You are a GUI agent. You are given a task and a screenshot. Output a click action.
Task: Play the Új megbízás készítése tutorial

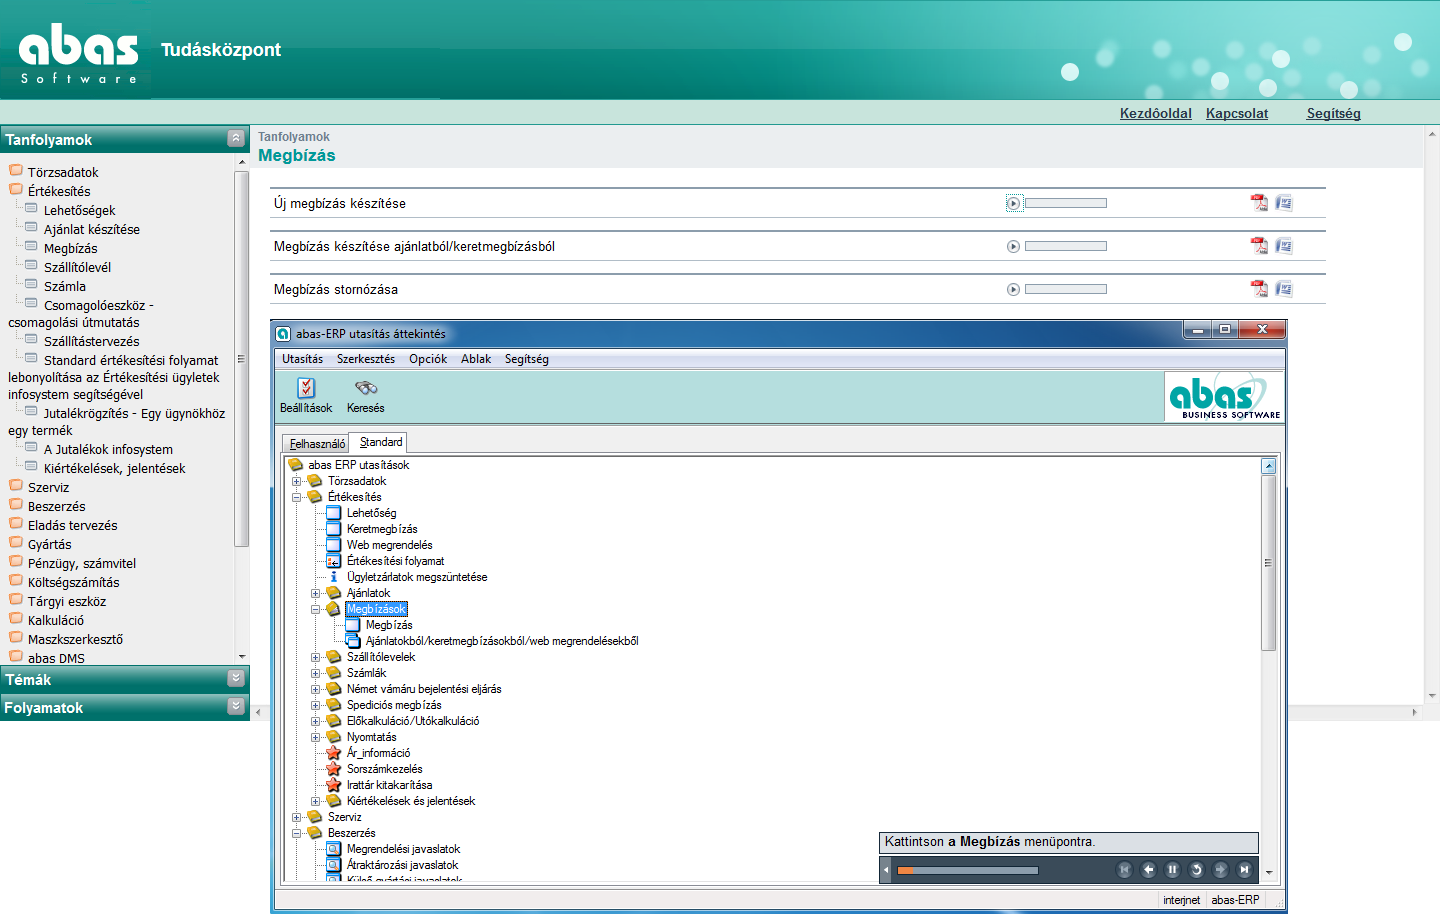point(1013,203)
